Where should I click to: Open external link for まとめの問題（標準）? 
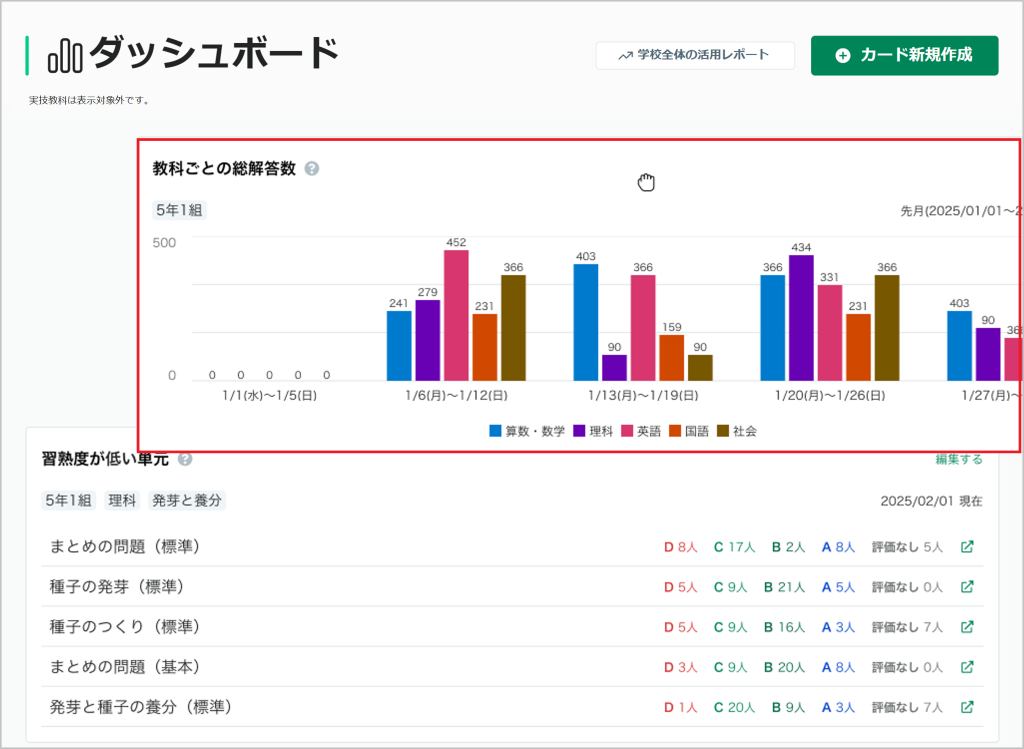[967, 547]
